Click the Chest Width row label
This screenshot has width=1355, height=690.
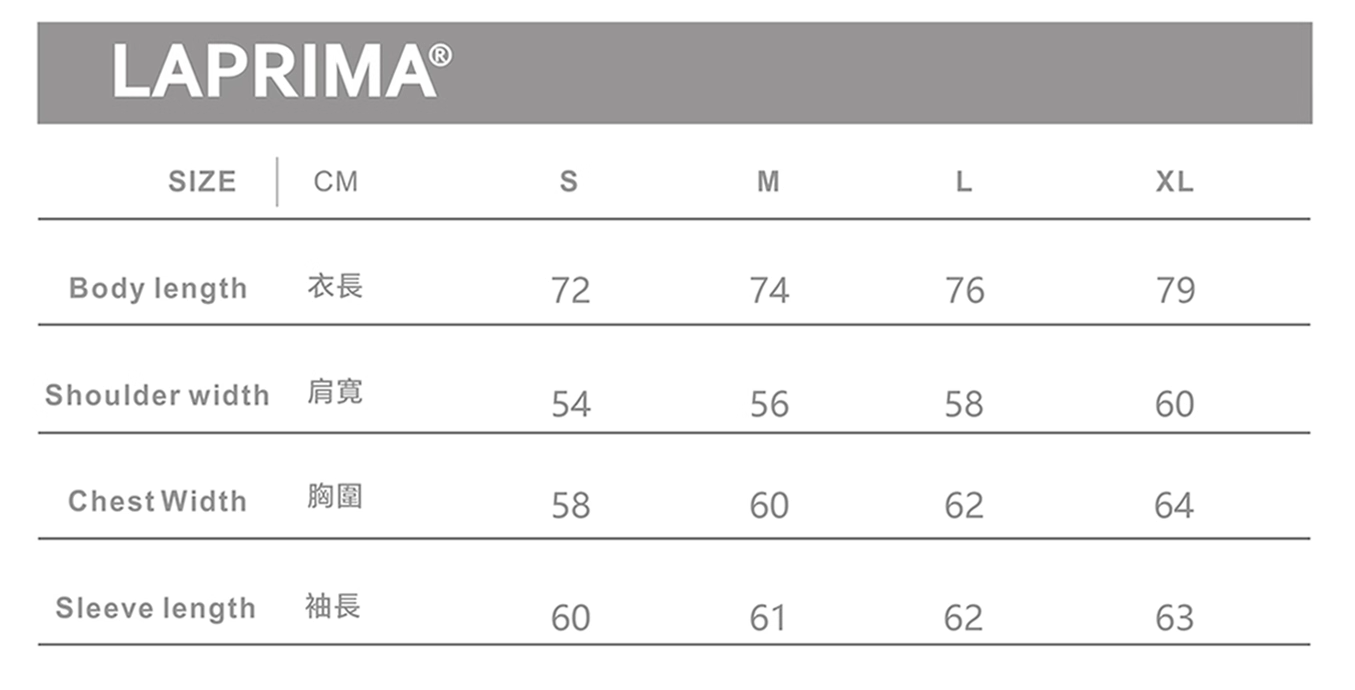[x=157, y=501]
